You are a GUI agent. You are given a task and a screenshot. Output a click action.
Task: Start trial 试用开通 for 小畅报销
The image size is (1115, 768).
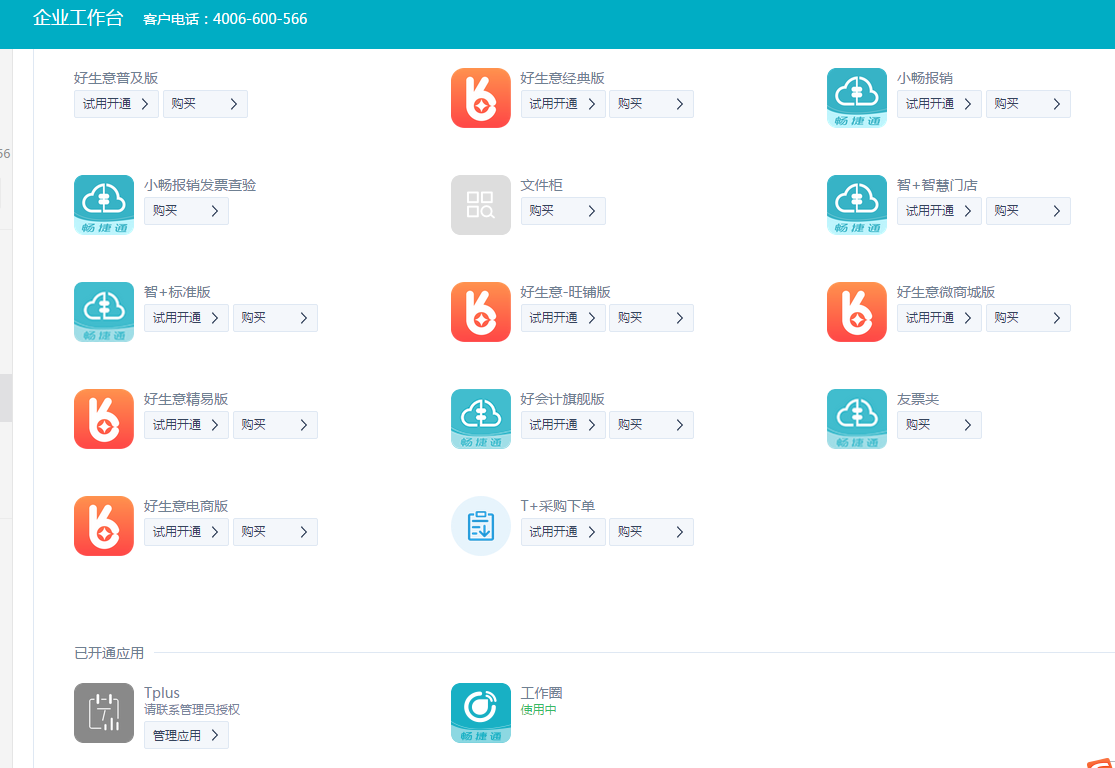pos(939,104)
